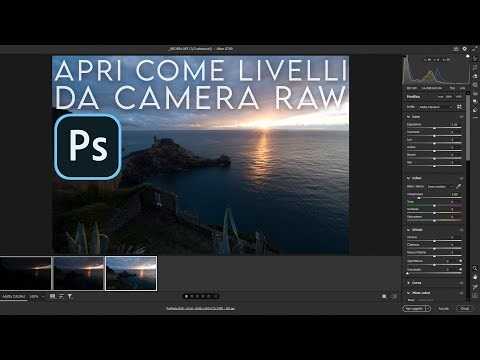This screenshot has height=360, width=480.
Task: Click the Tinta slider
Action: (x=434, y=206)
